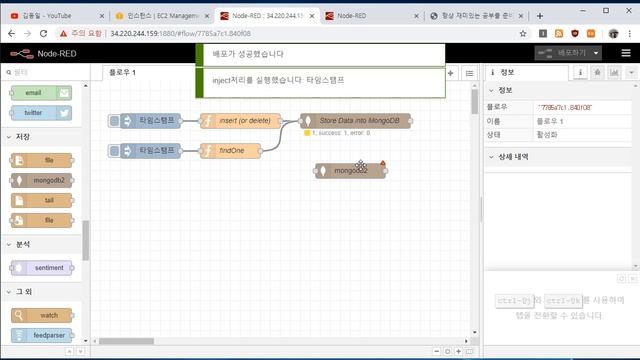Image resolution: width=640 pixels, height=360 pixels.
Task: Open the sidebar tab dropdown arrow
Action: 631,73
